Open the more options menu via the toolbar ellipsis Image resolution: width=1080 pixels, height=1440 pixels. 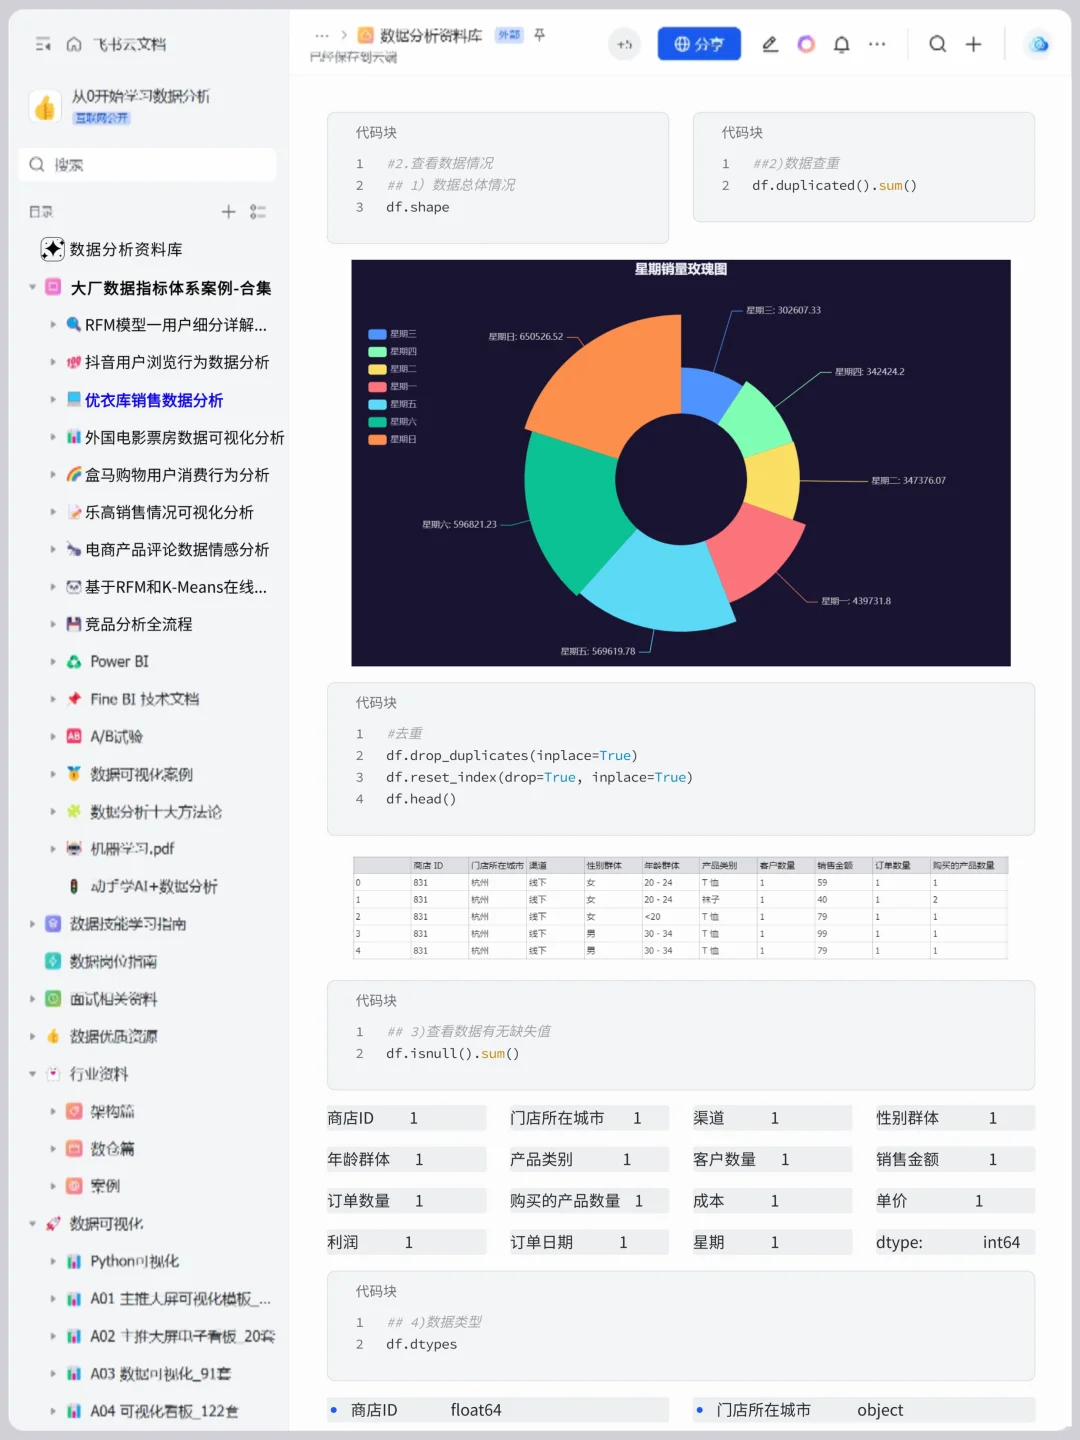click(877, 44)
